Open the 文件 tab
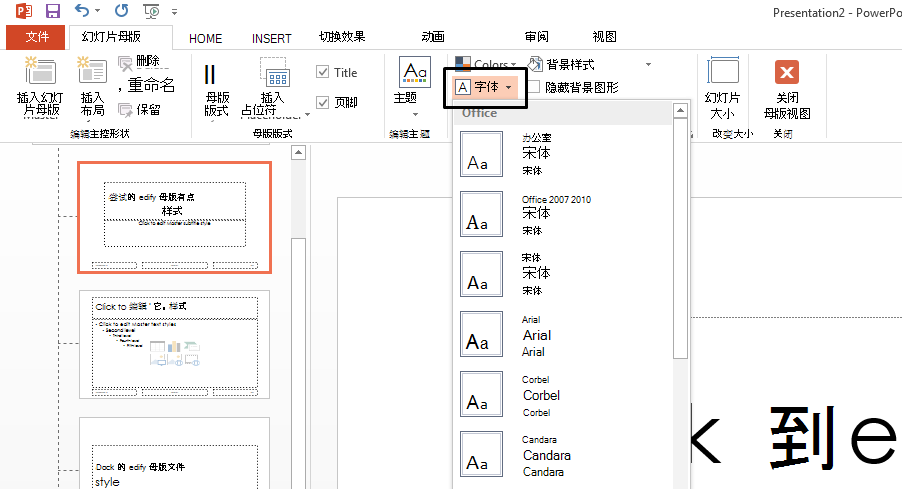Viewport: 902px width, 489px height. [37, 37]
